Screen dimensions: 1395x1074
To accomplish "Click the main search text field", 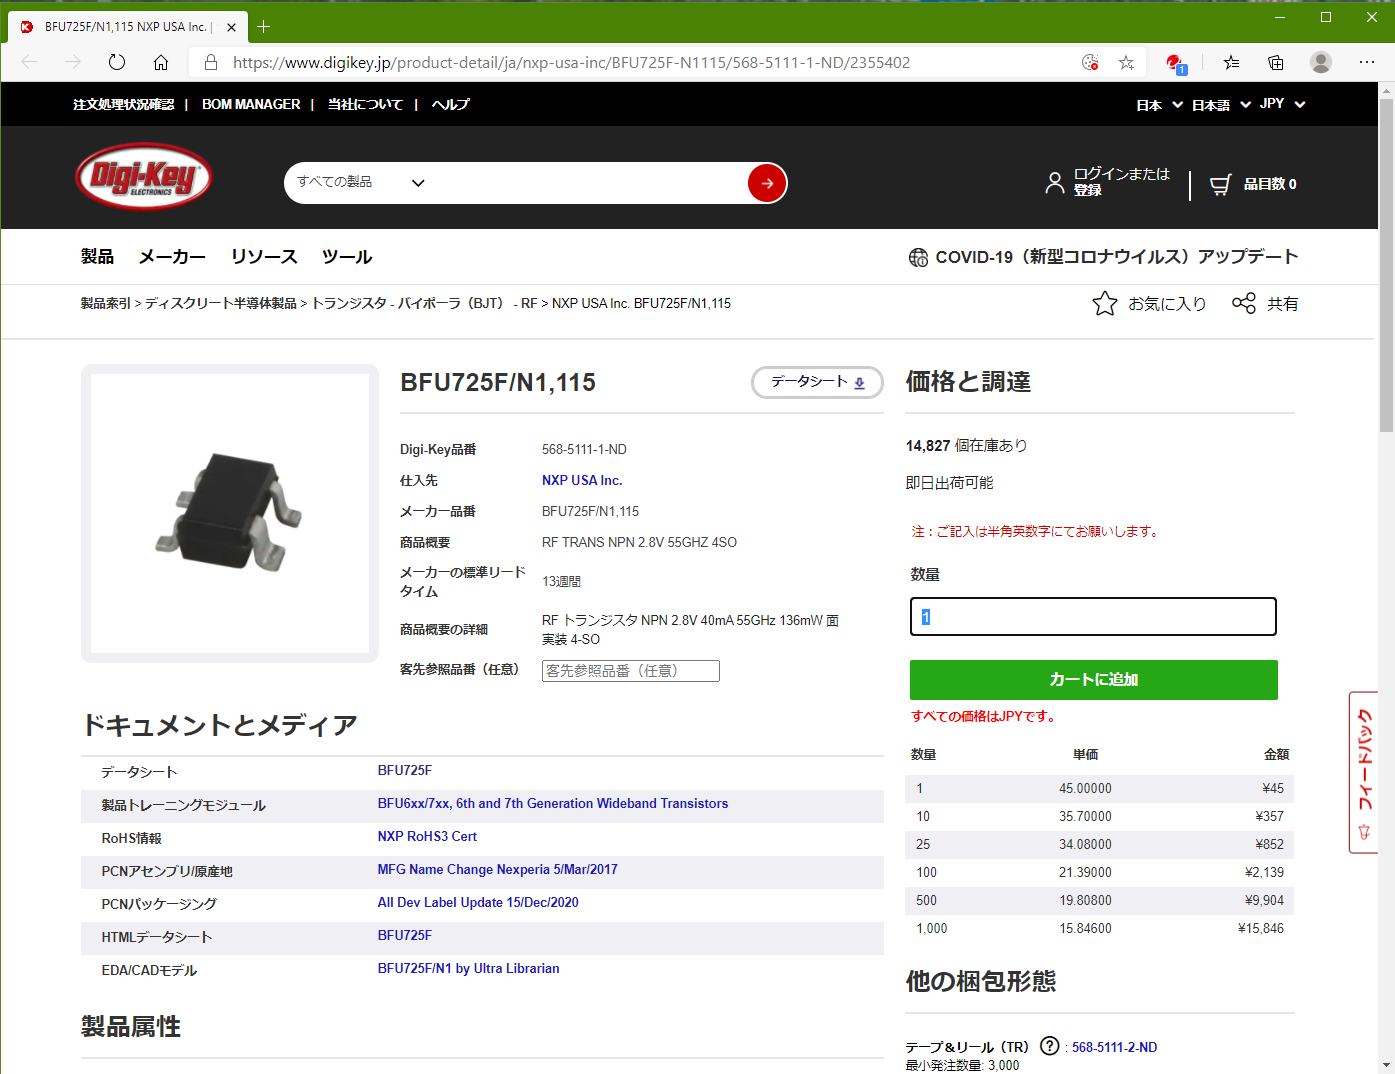I will click(x=592, y=183).
